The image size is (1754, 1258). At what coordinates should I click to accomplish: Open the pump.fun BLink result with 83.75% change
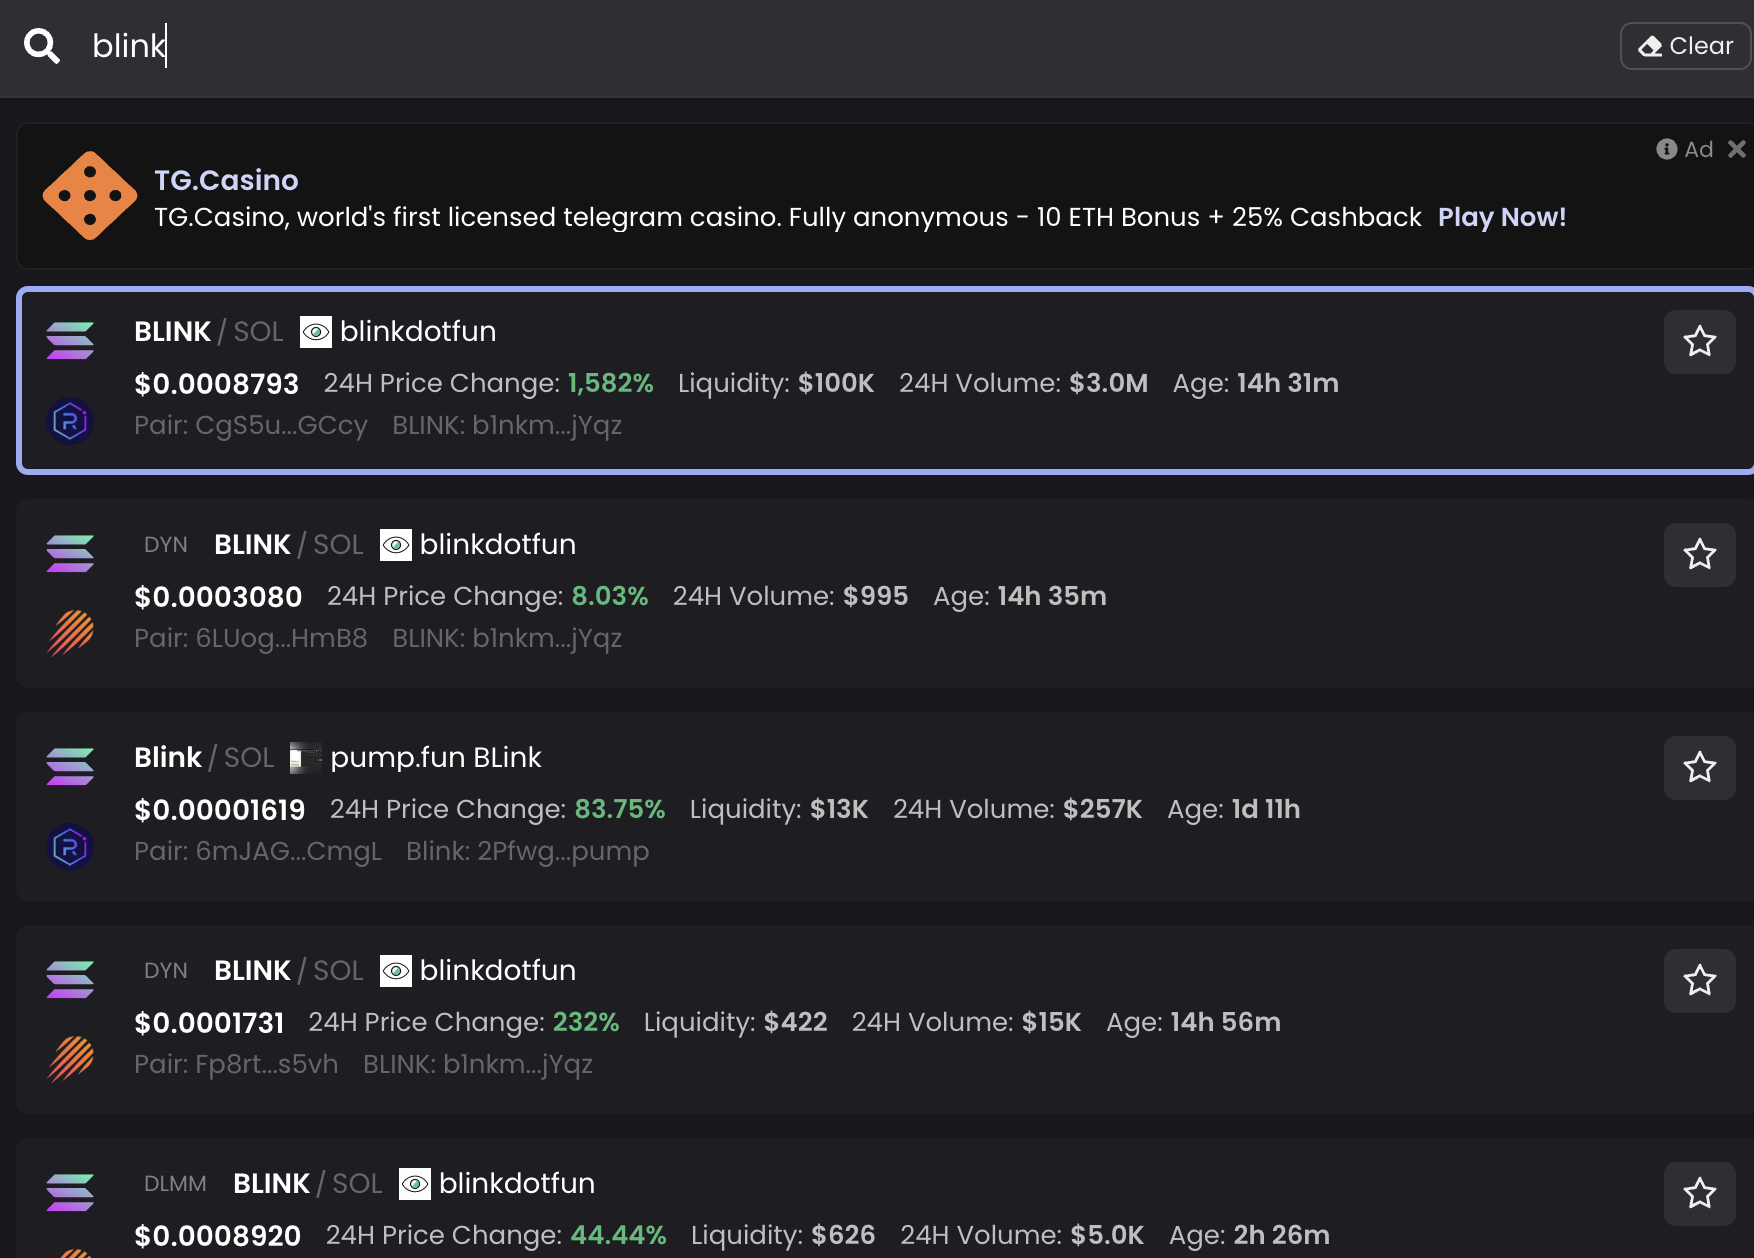point(800,808)
